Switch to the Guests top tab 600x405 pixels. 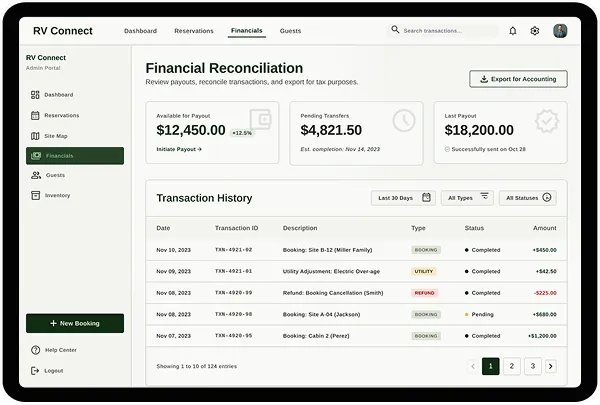(x=290, y=31)
